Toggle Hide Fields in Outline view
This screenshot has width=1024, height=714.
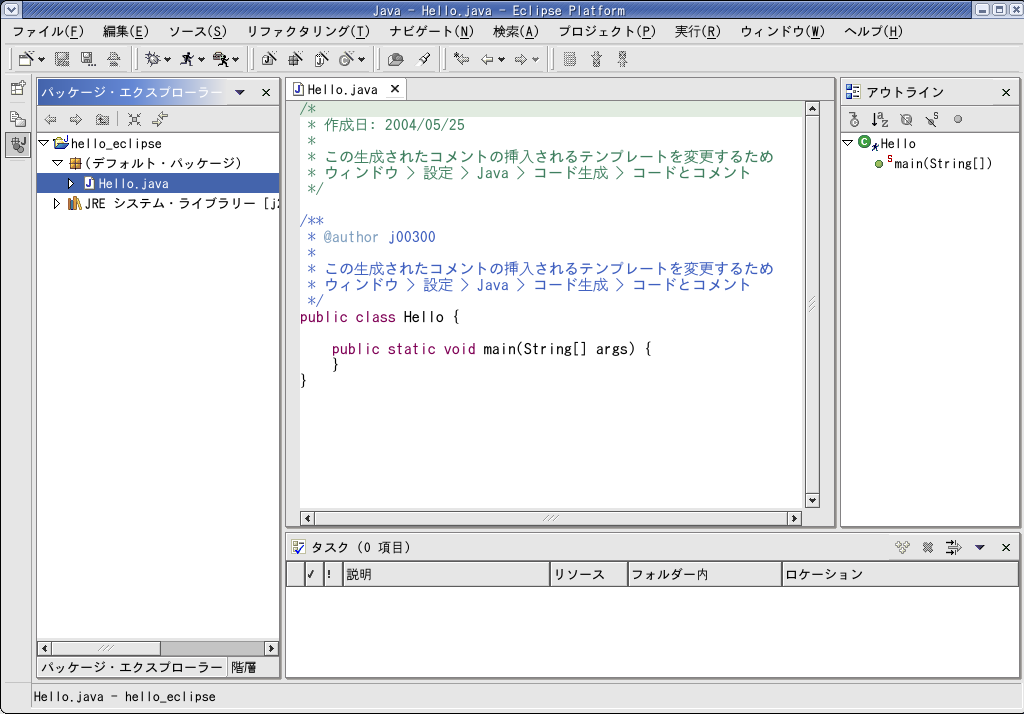coord(906,120)
